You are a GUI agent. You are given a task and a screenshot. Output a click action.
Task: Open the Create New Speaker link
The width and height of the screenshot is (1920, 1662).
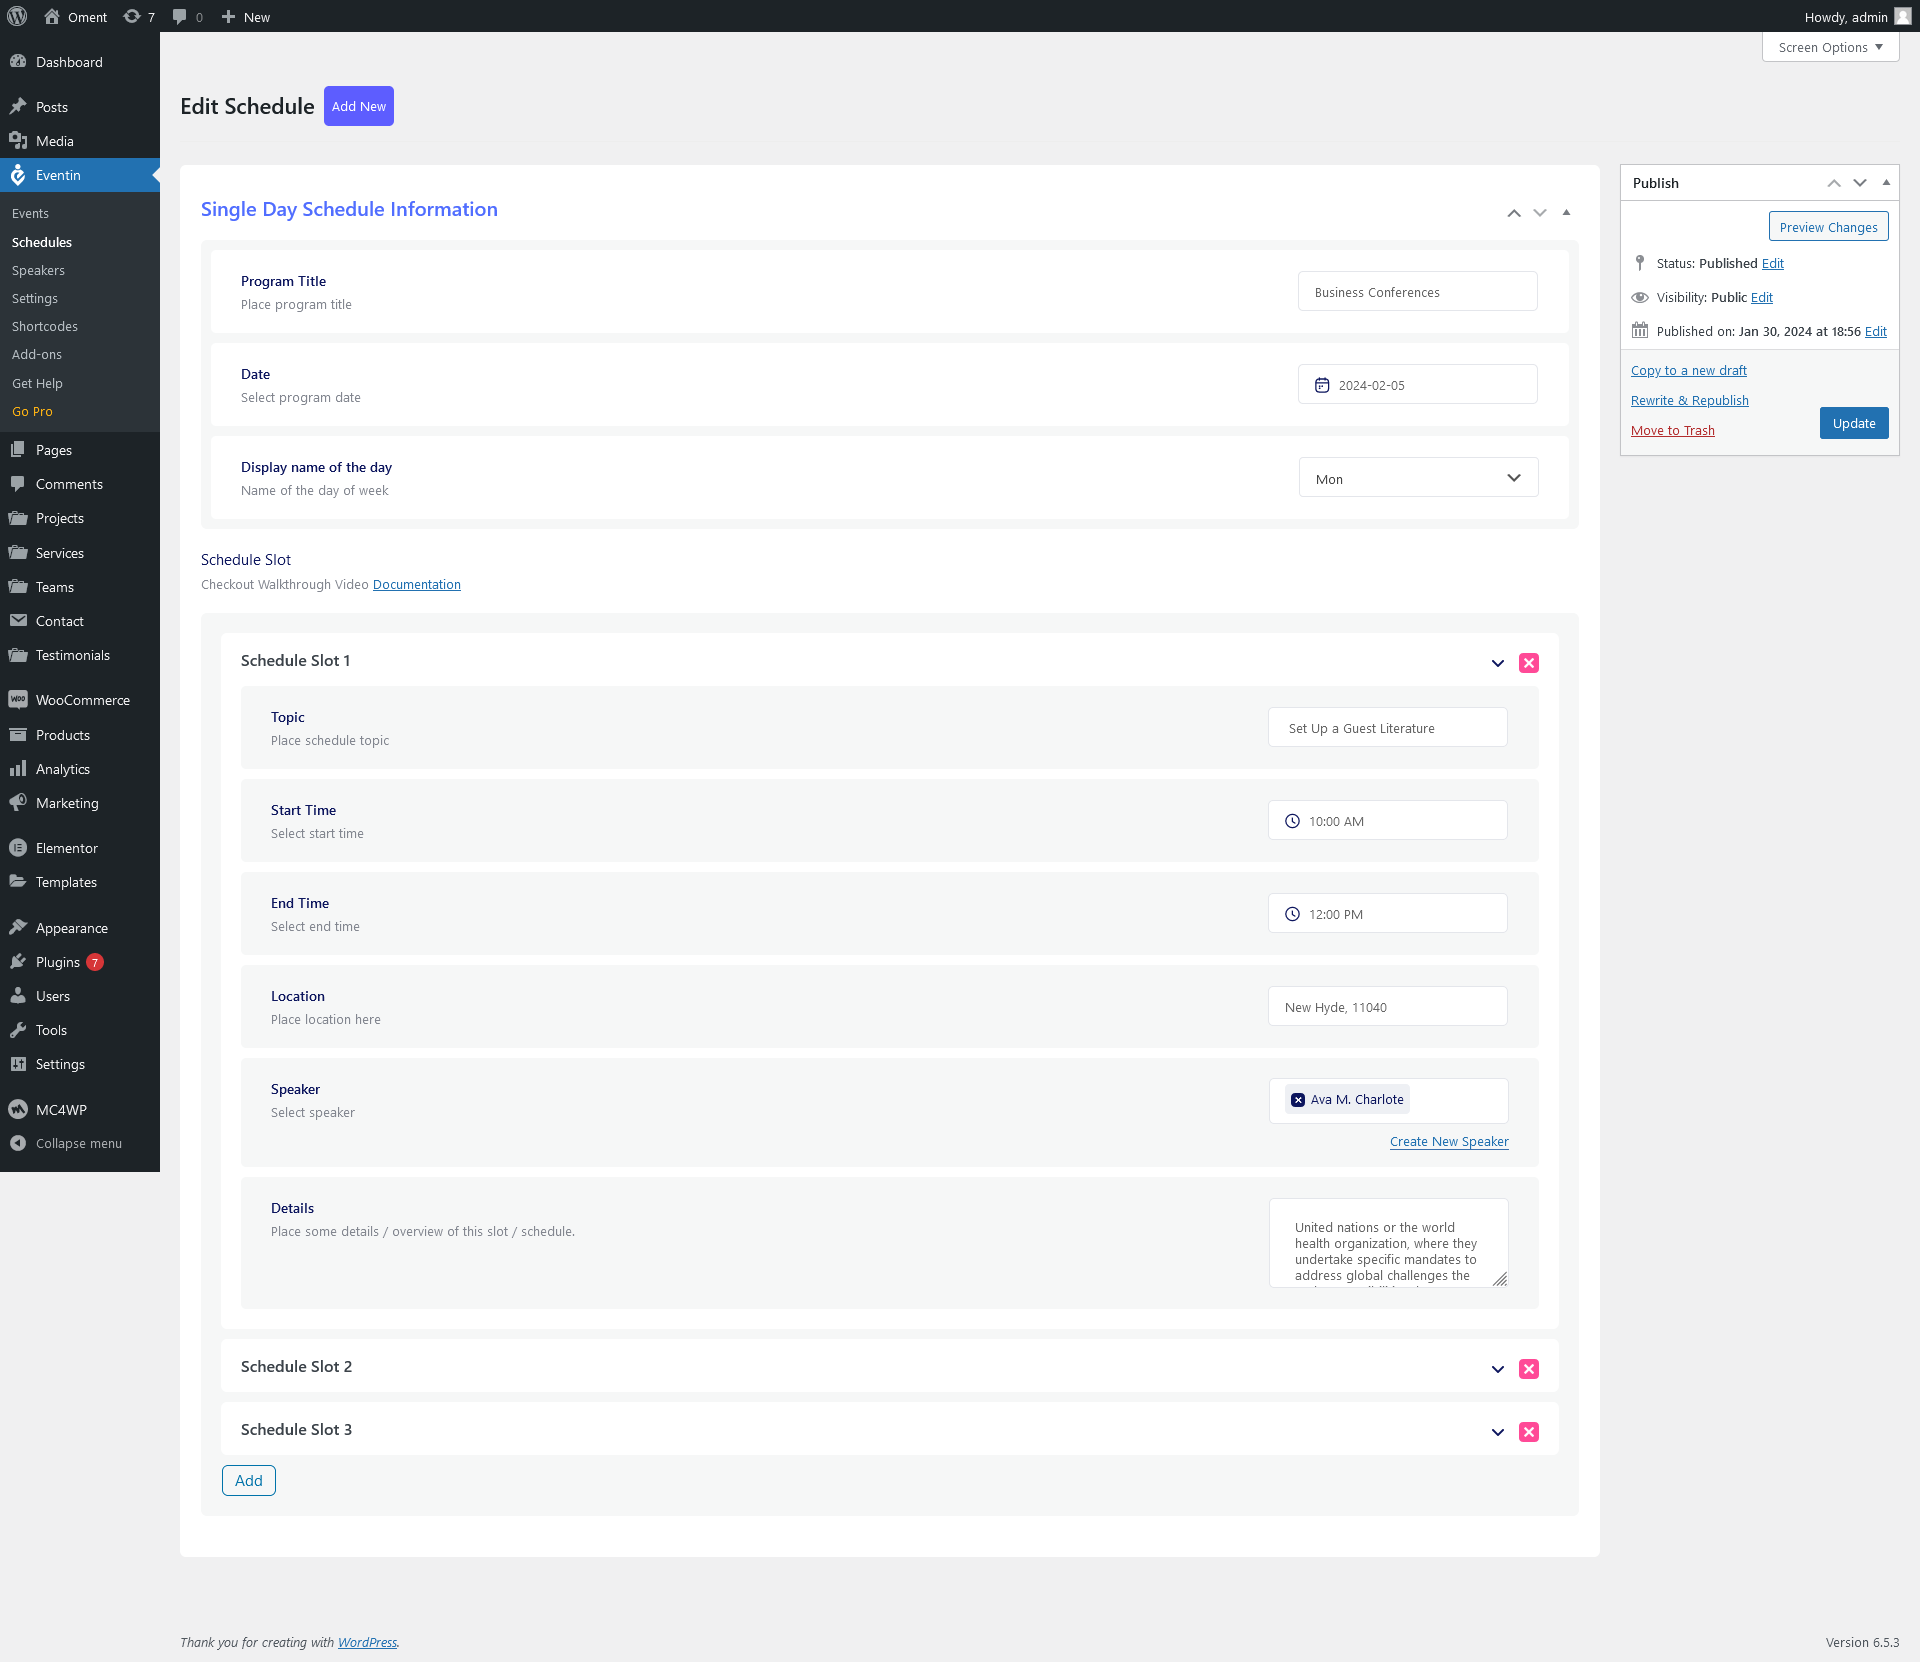pos(1448,1141)
